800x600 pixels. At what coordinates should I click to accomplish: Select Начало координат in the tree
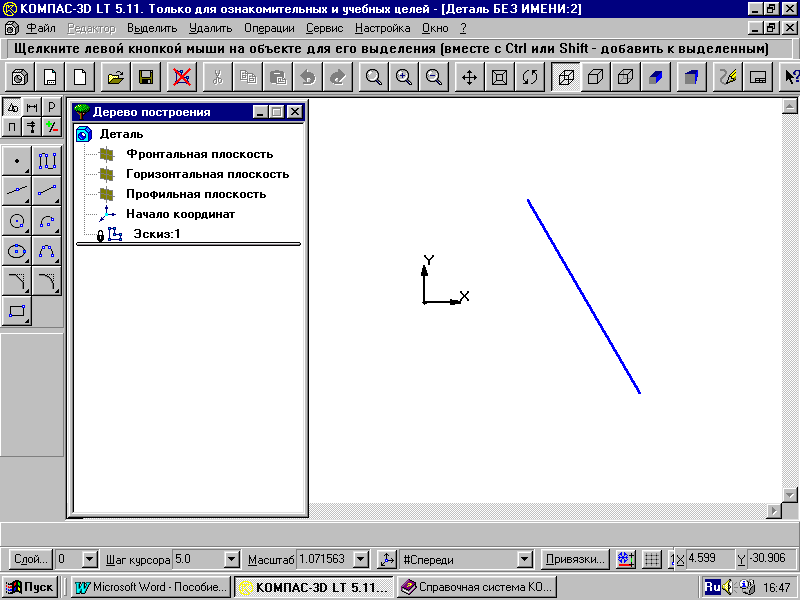pos(181,214)
